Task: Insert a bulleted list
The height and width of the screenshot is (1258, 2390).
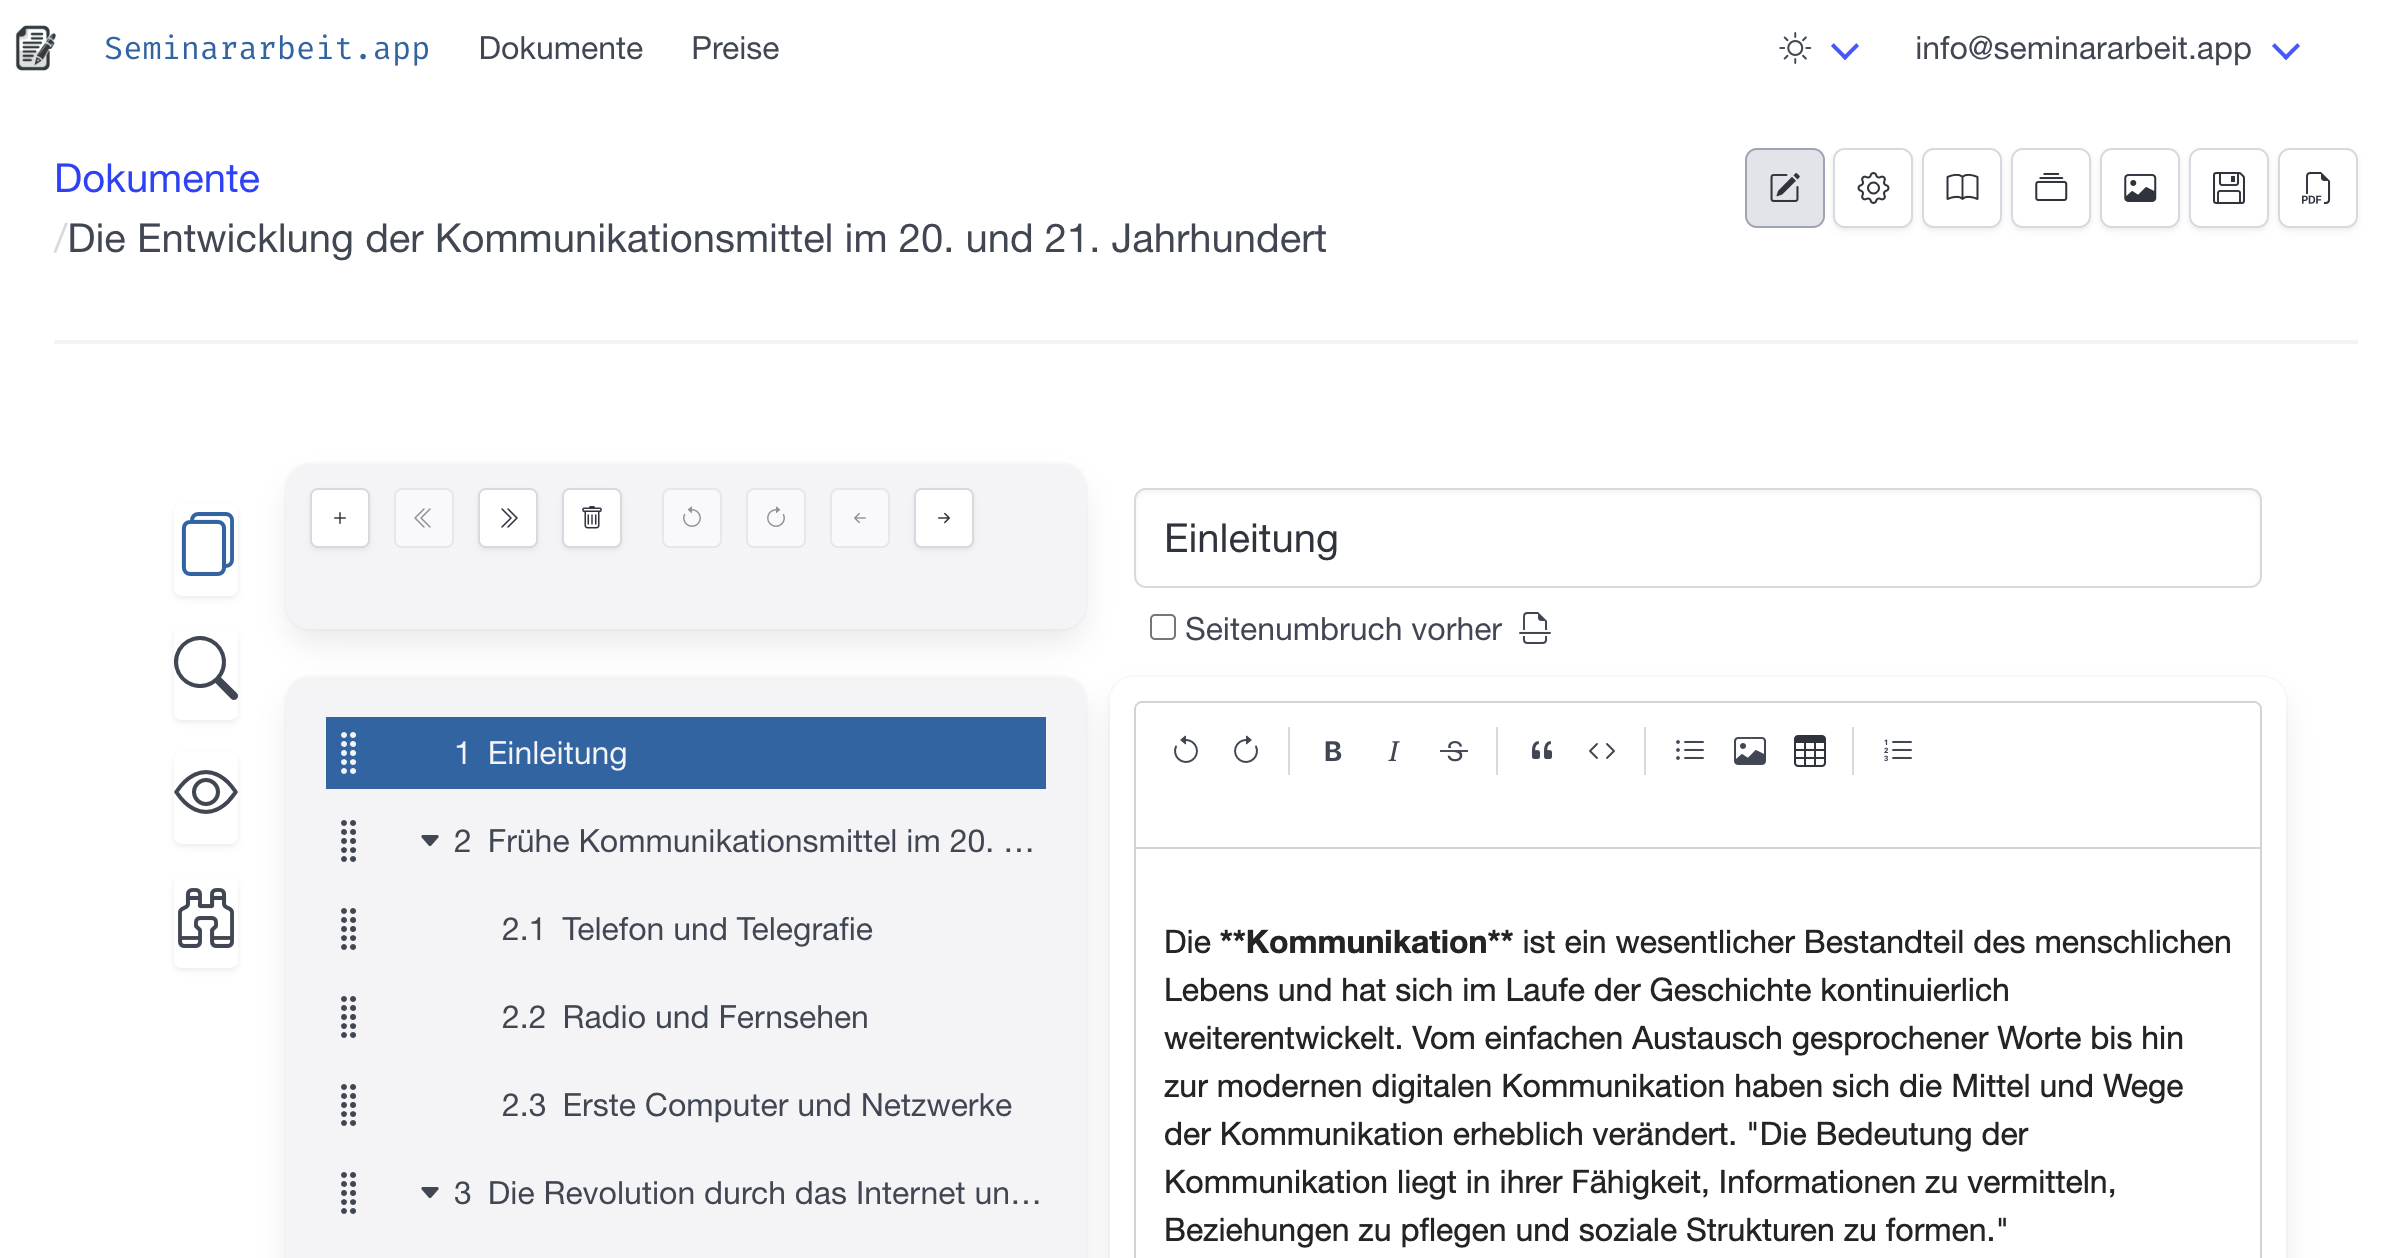Action: click(x=1690, y=751)
